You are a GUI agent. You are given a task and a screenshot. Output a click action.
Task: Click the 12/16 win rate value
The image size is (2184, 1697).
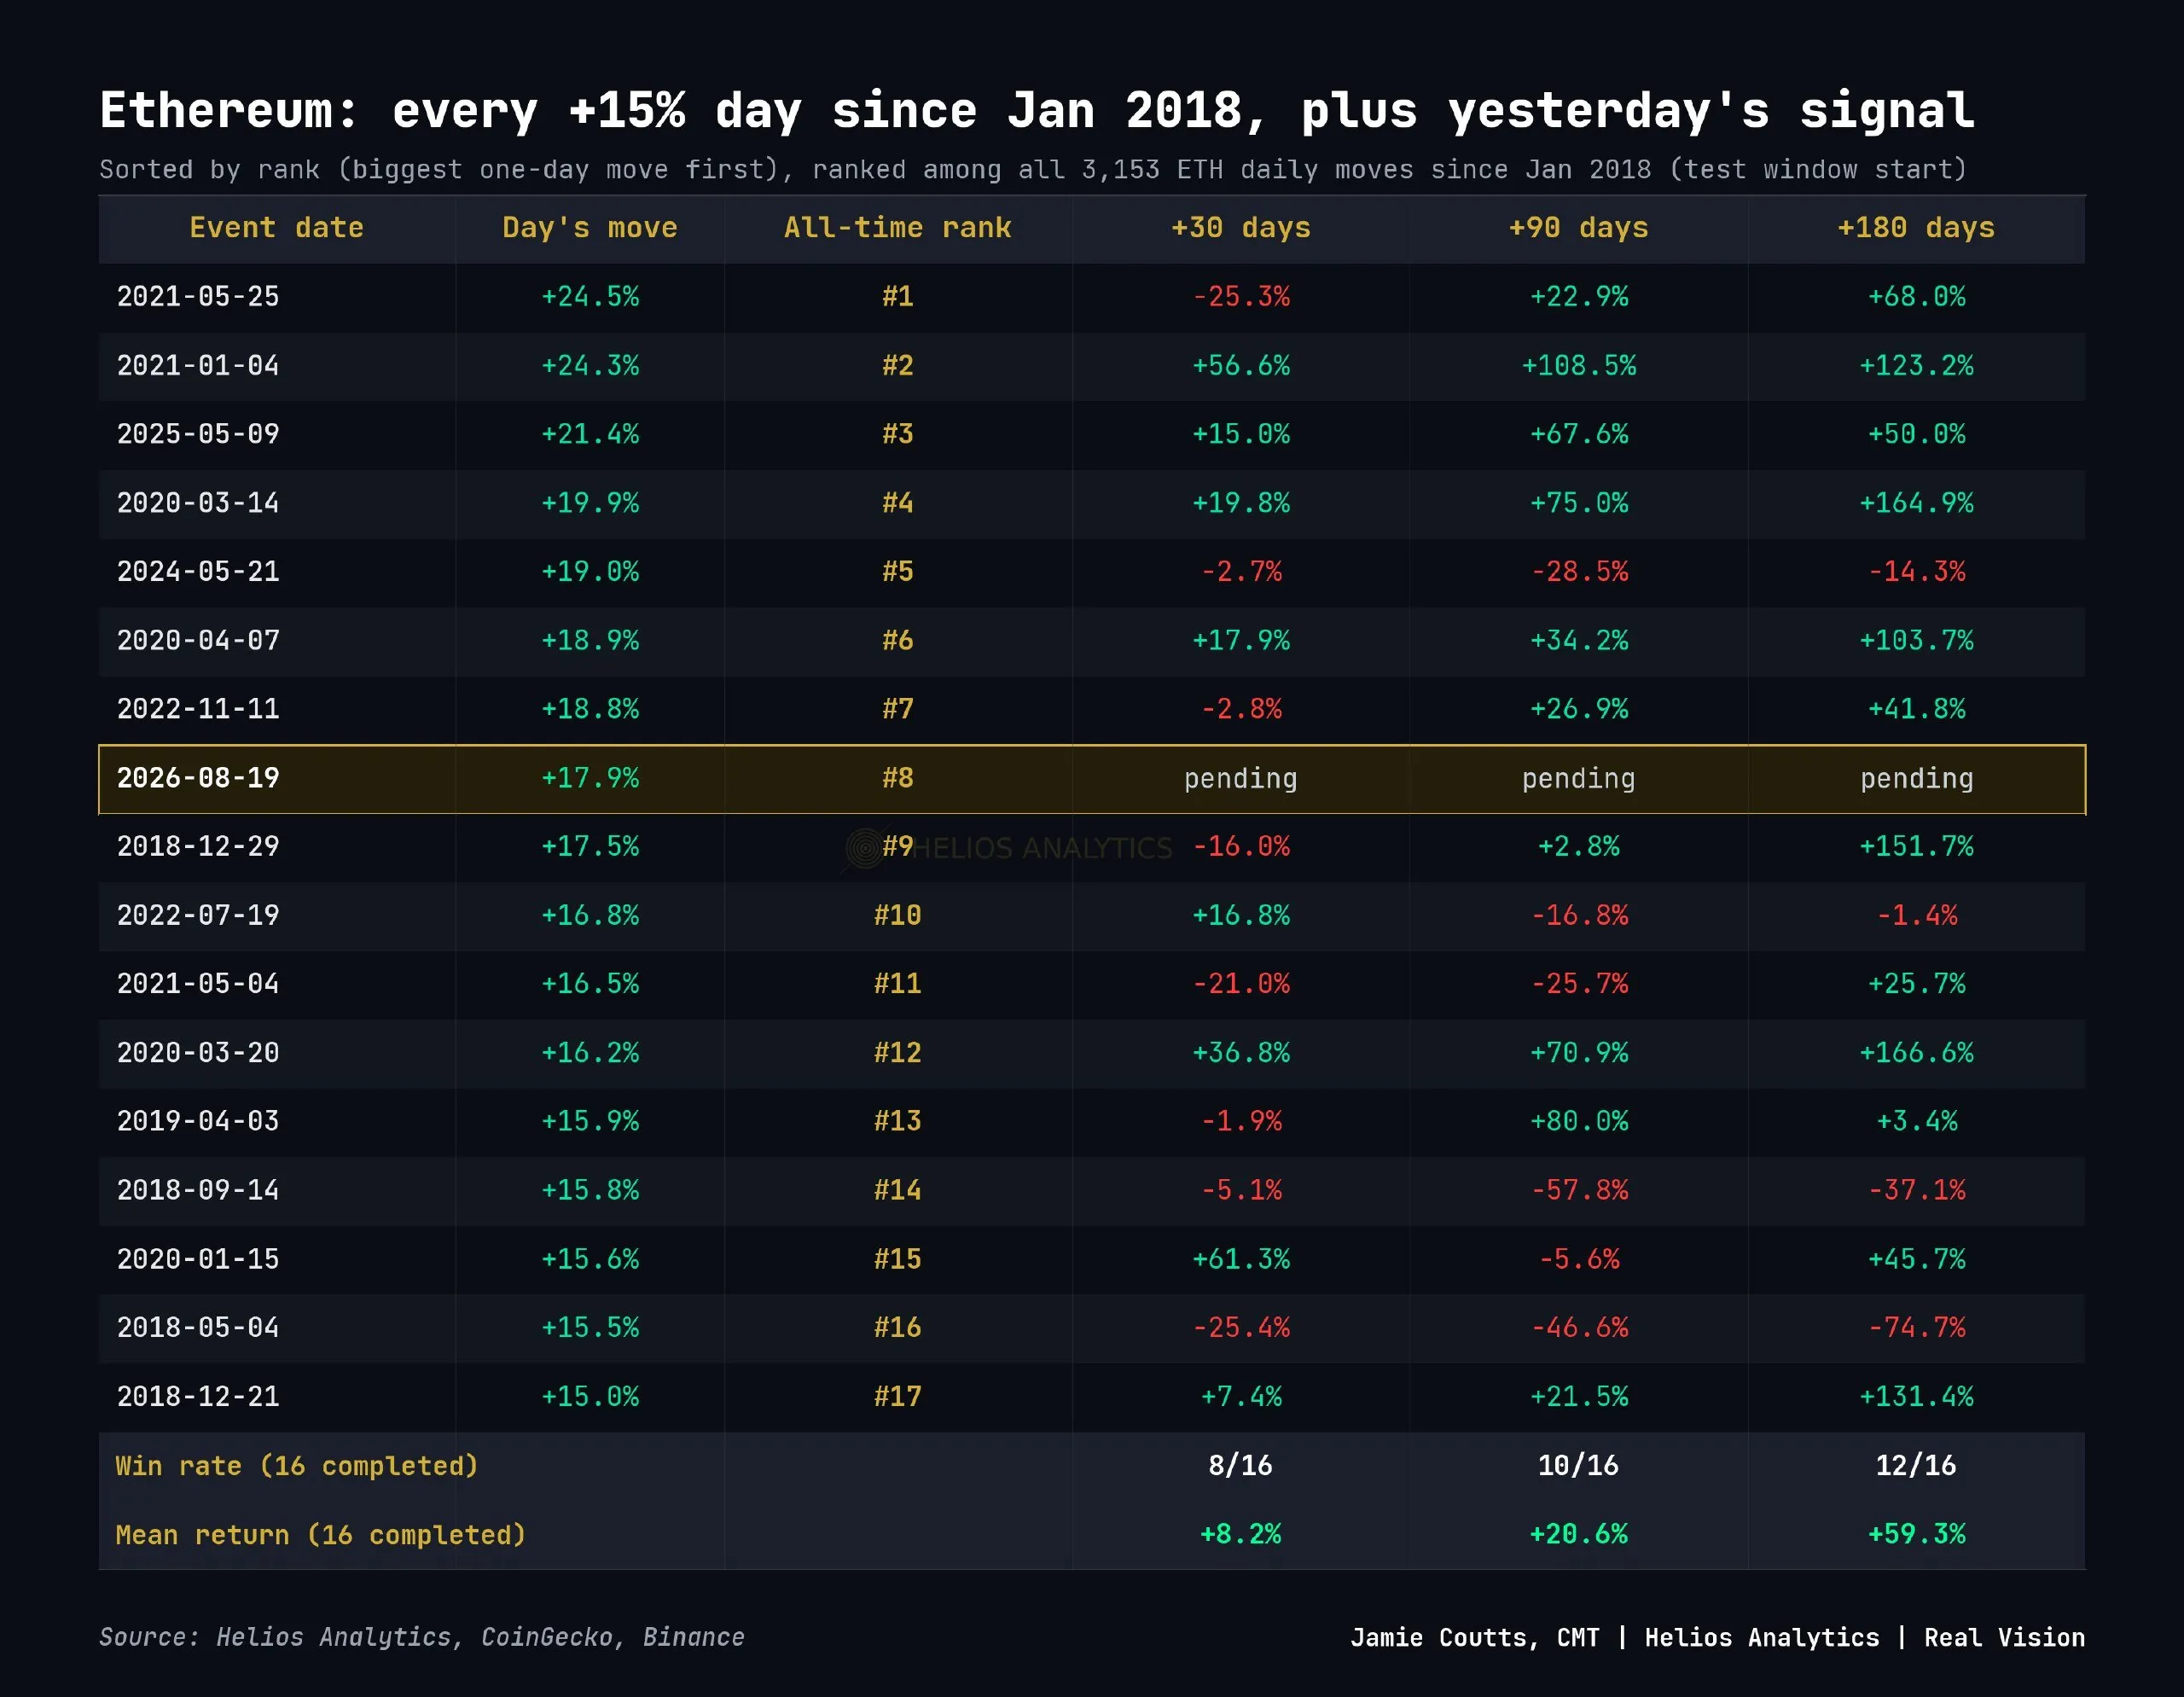tap(1915, 1466)
